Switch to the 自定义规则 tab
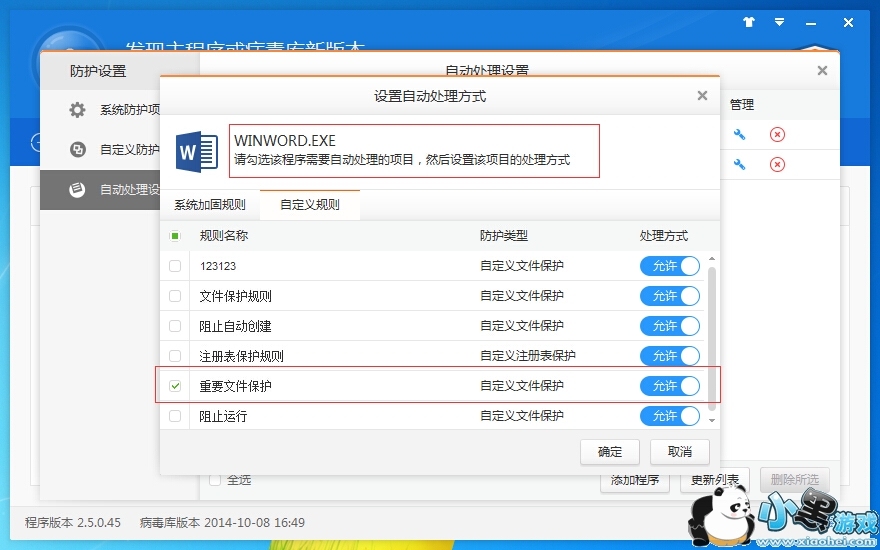Viewport: 880px width, 550px height. pyautogui.click(x=310, y=205)
